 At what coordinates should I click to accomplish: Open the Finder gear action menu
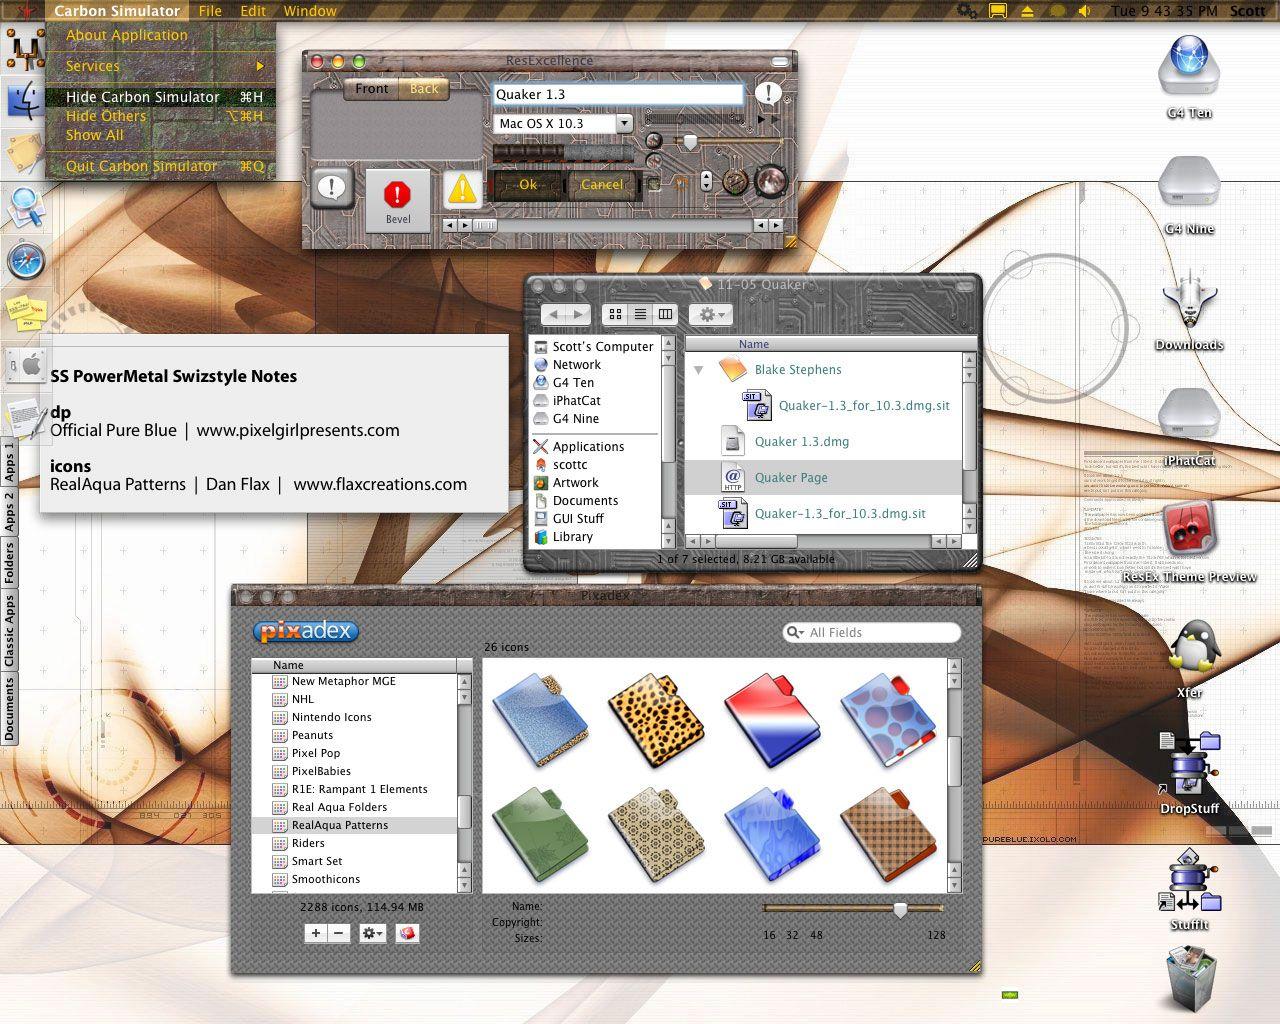pyautogui.click(x=711, y=314)
